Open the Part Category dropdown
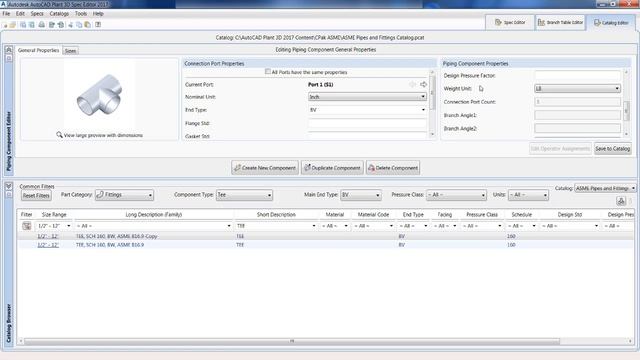 [124, 195]
